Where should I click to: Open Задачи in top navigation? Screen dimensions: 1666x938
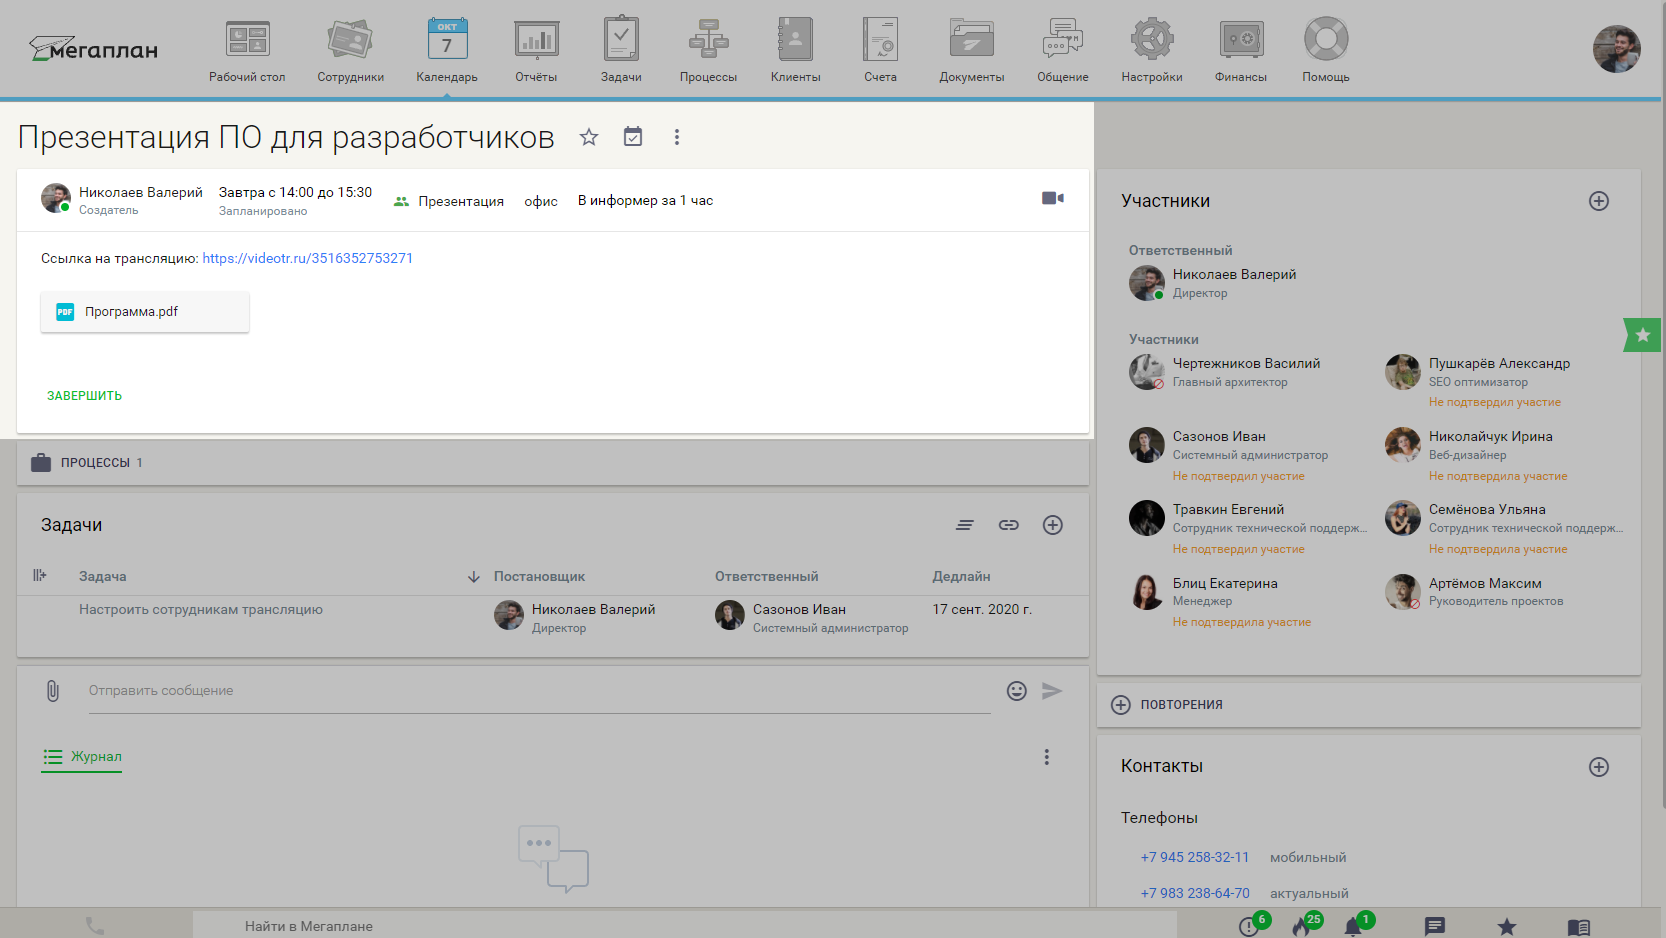(x=621, y=50)
